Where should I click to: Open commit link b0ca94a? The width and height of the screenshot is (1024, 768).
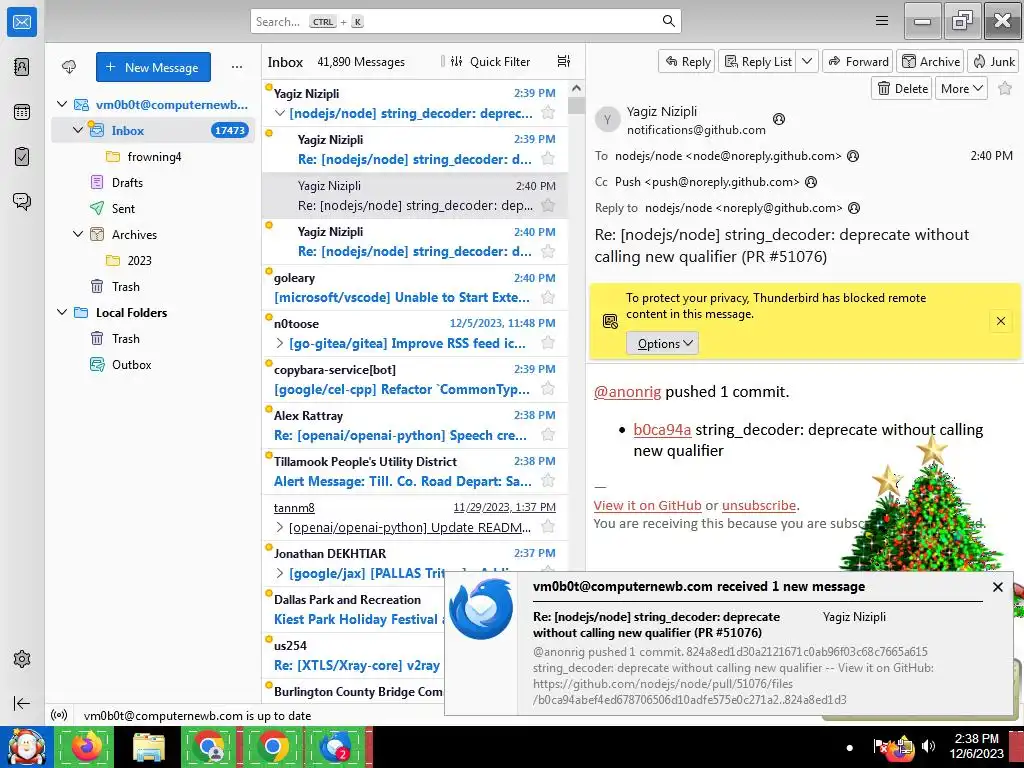click(662, 430)
